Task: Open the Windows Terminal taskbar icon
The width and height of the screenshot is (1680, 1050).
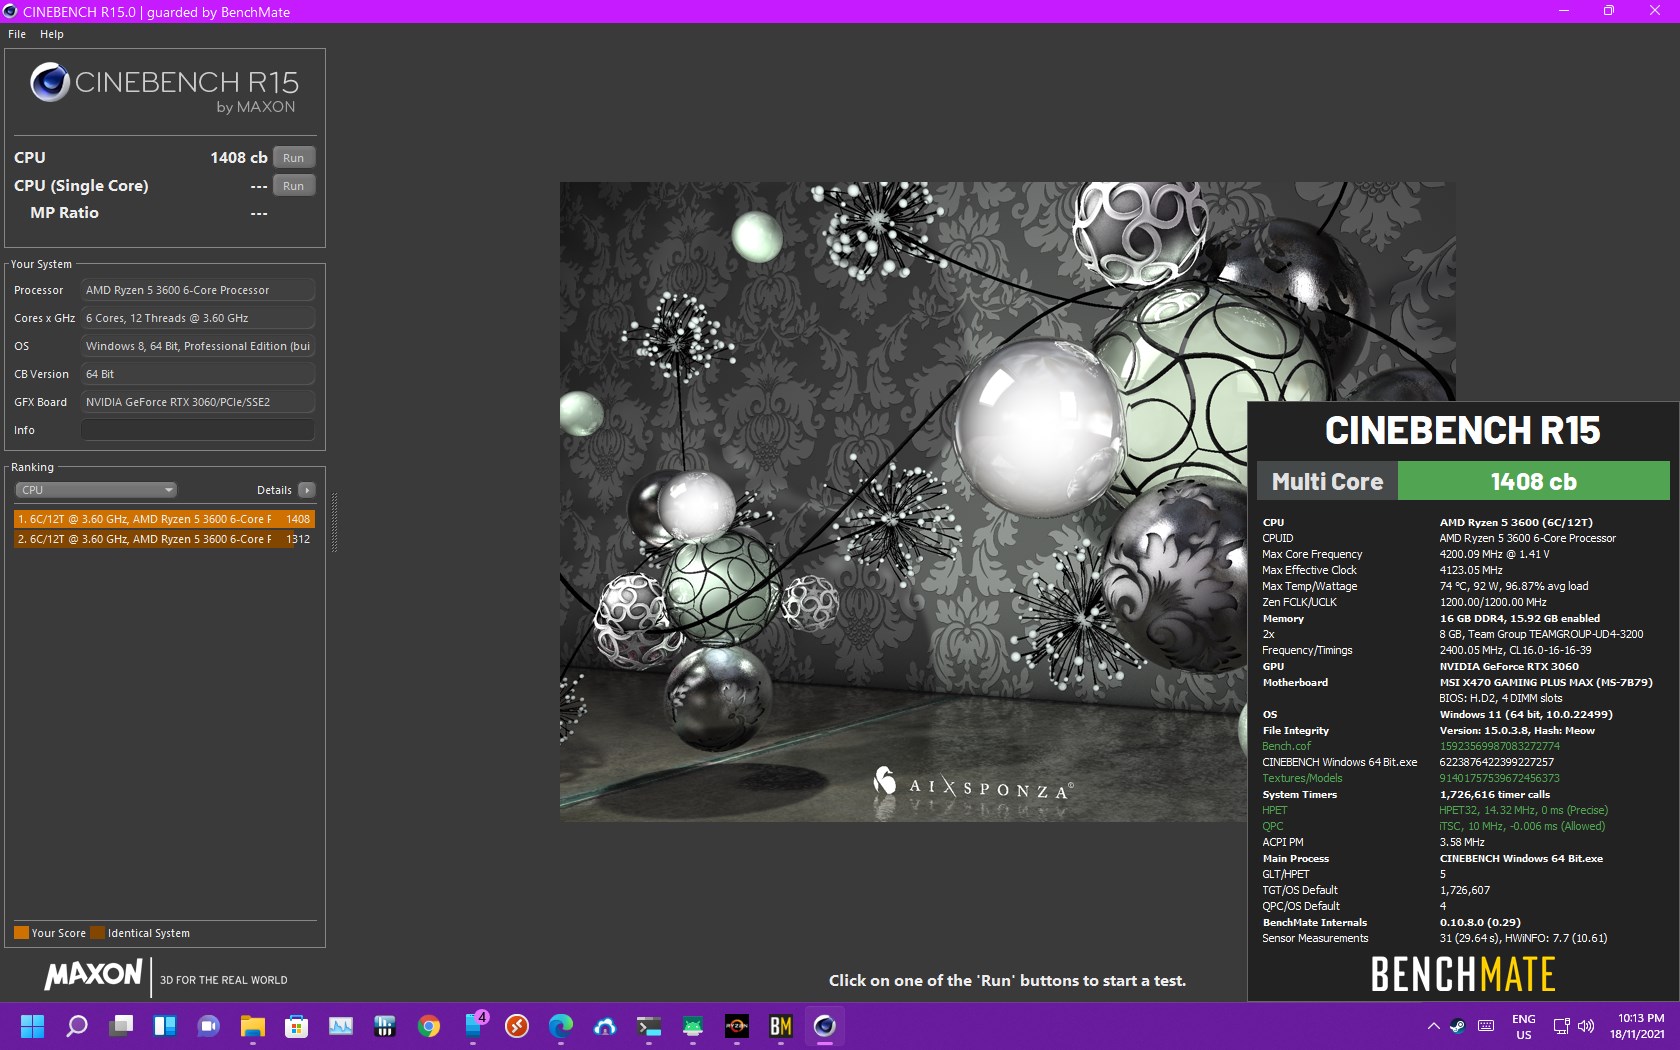Action: point(649,1026)
